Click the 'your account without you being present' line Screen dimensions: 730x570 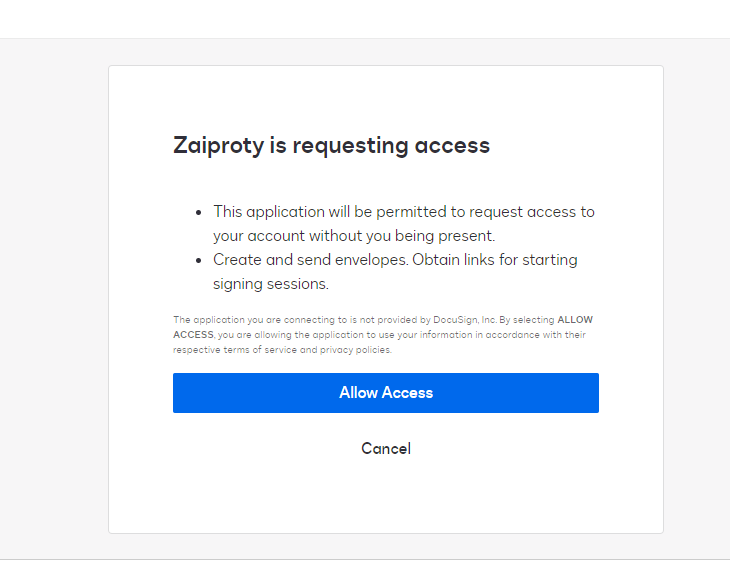[353, 236]
